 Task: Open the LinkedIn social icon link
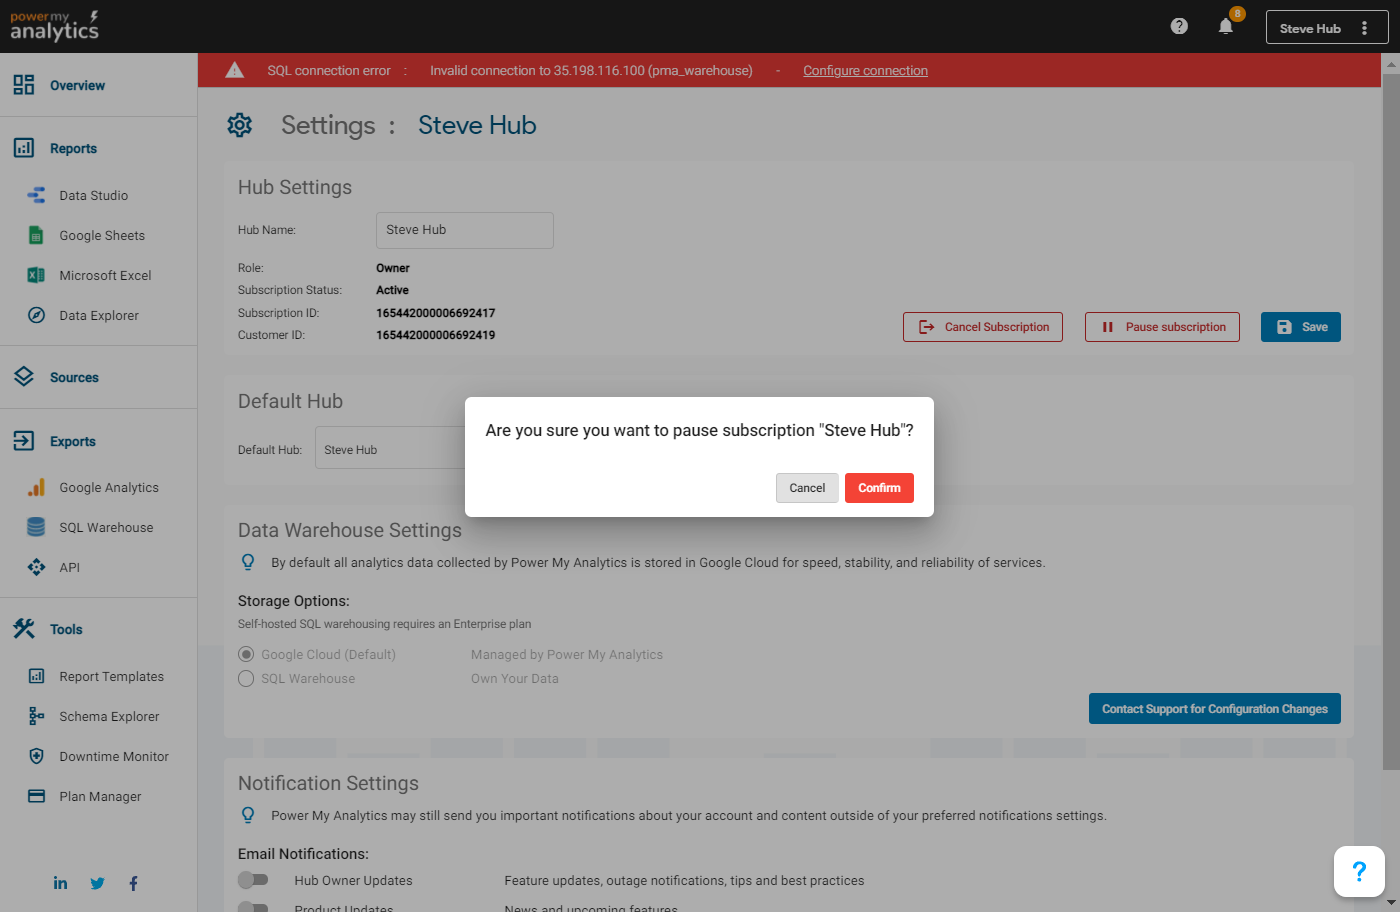tap(60, 883)
